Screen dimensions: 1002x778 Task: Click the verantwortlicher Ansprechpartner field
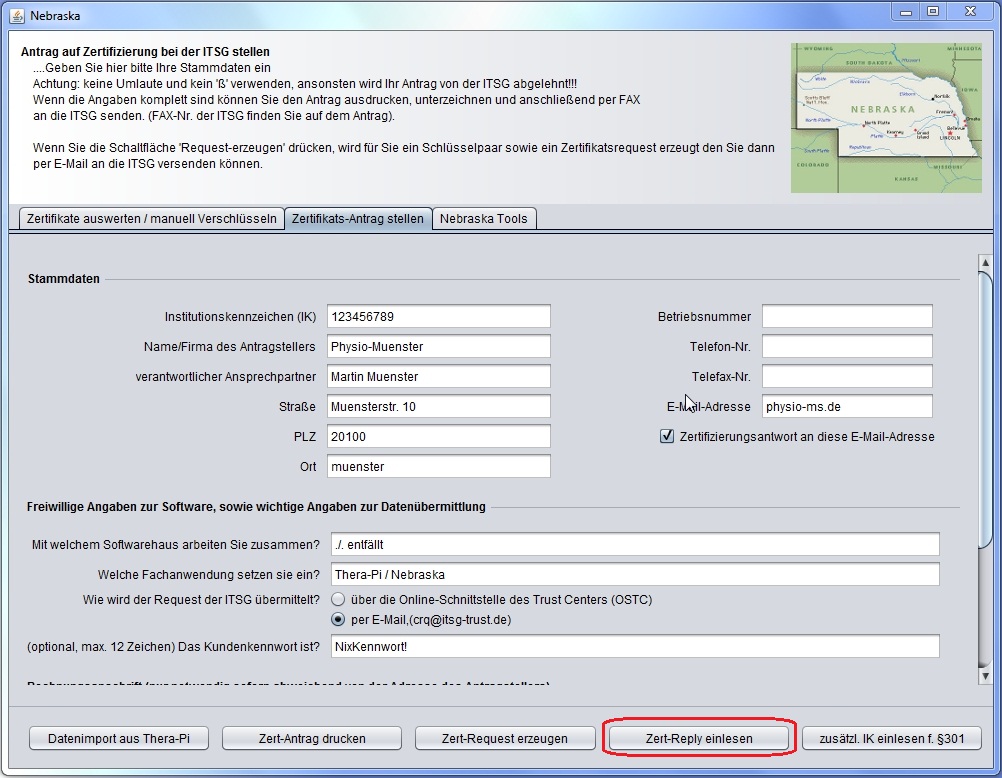(438, 377)
